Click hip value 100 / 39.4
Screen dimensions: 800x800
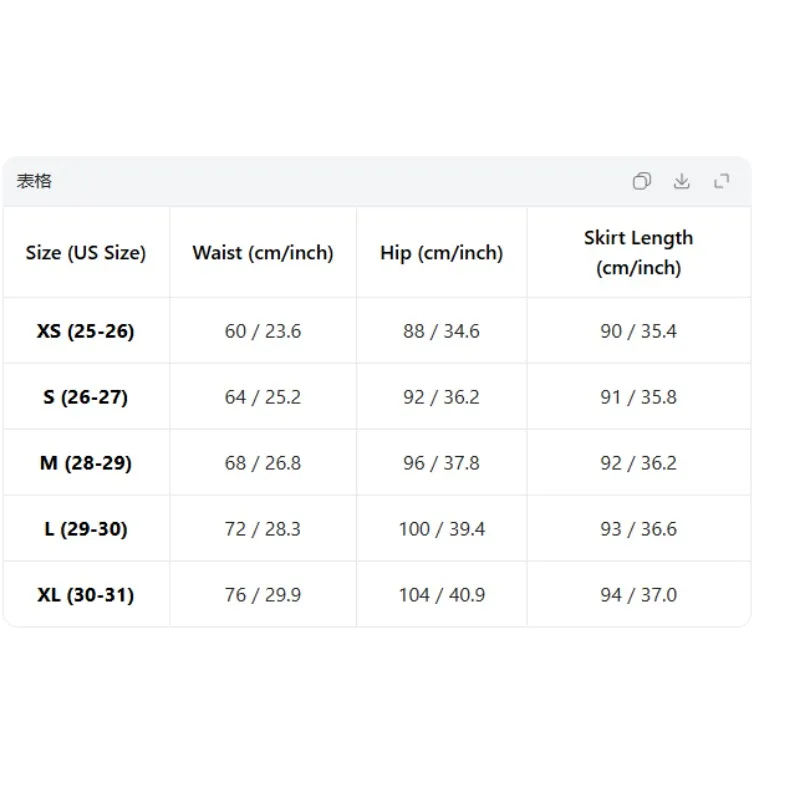pyautogui.click(x=442, y=529)
